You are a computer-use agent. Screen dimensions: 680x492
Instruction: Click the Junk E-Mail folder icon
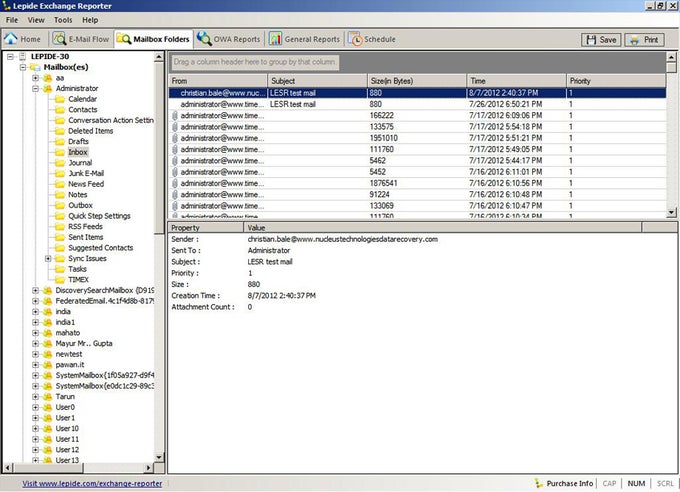tap(60, 174)
